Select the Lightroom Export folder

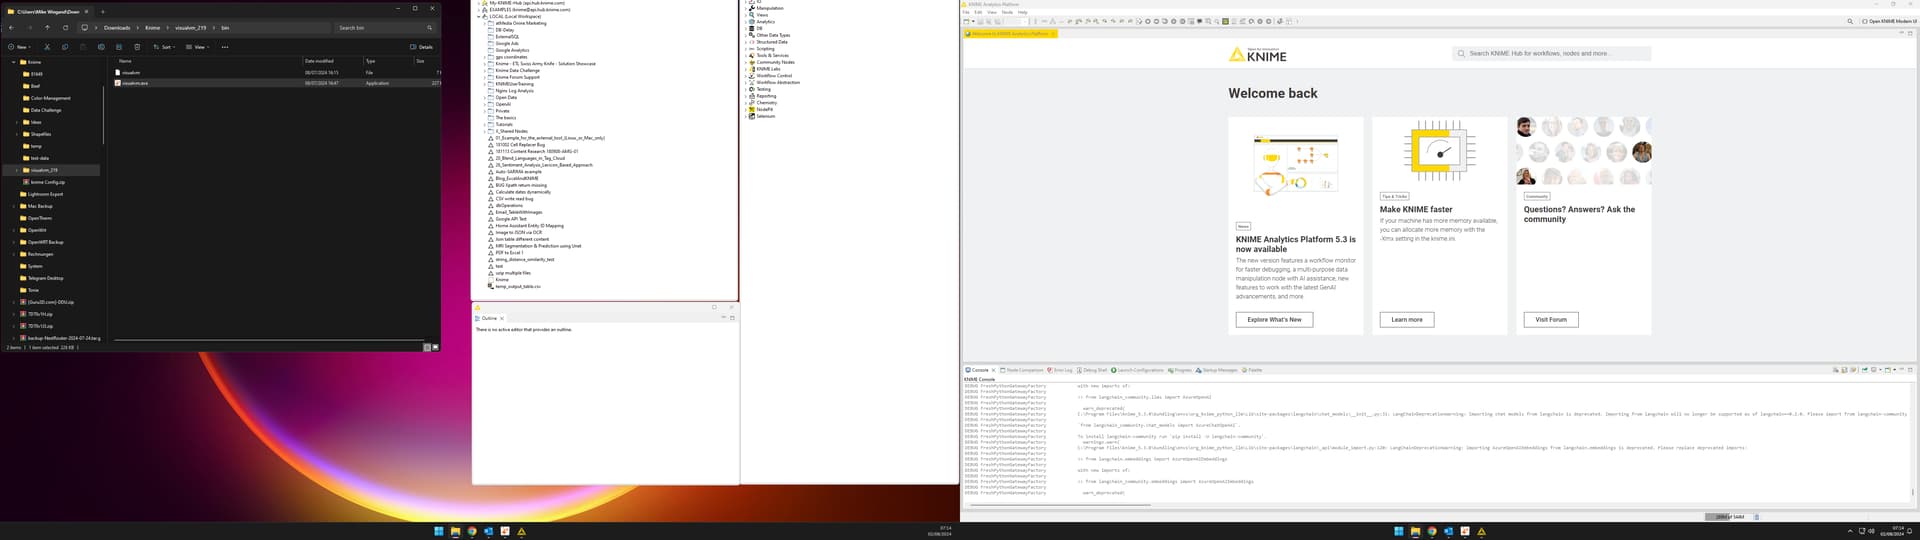pyautogui.click(x=46, y=194)
